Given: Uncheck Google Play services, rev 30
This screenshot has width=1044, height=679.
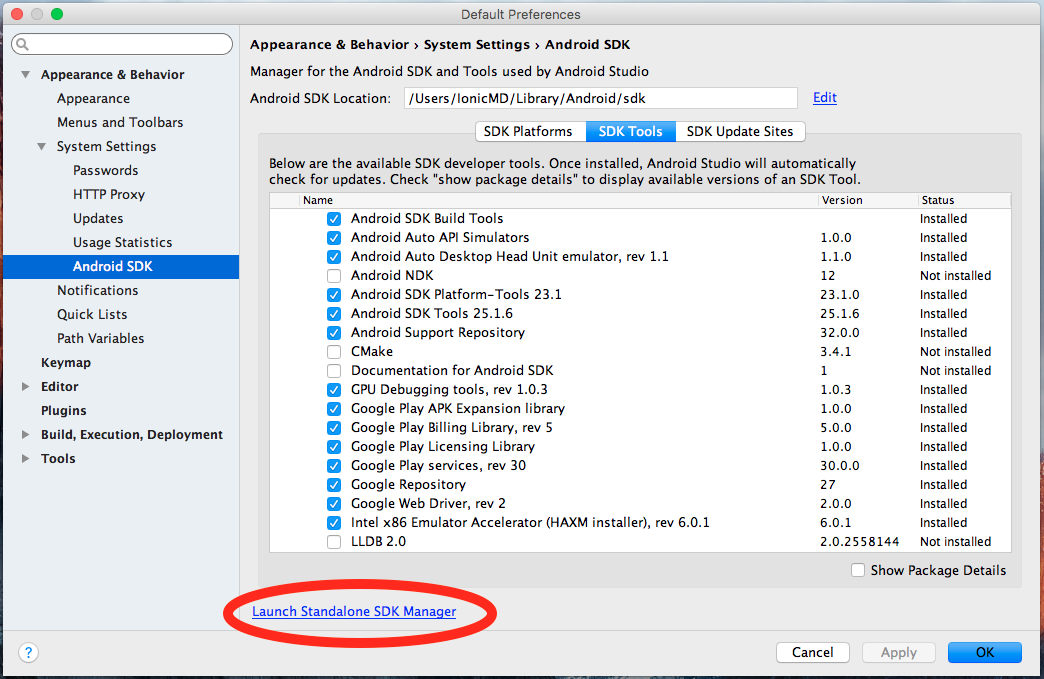Looking at the screenshot, I should coord(334,465).
